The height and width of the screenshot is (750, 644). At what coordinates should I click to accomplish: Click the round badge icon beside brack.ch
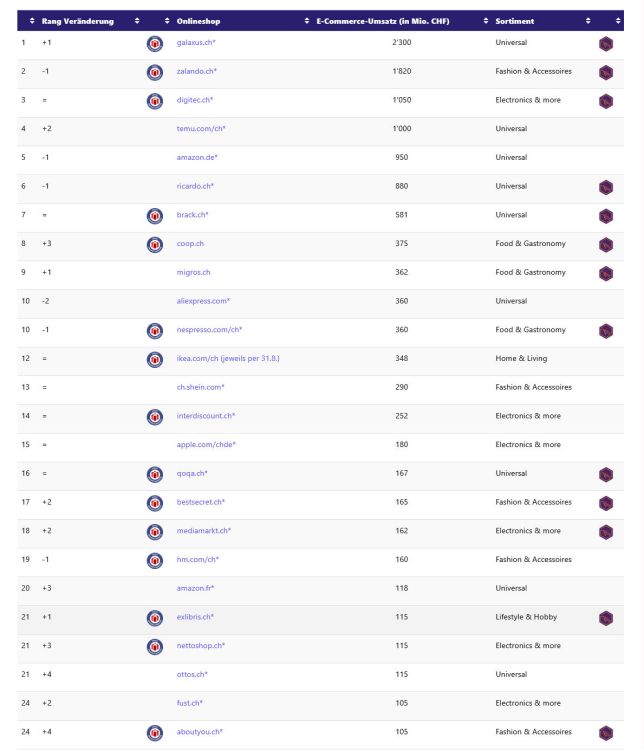click(155, 216)
